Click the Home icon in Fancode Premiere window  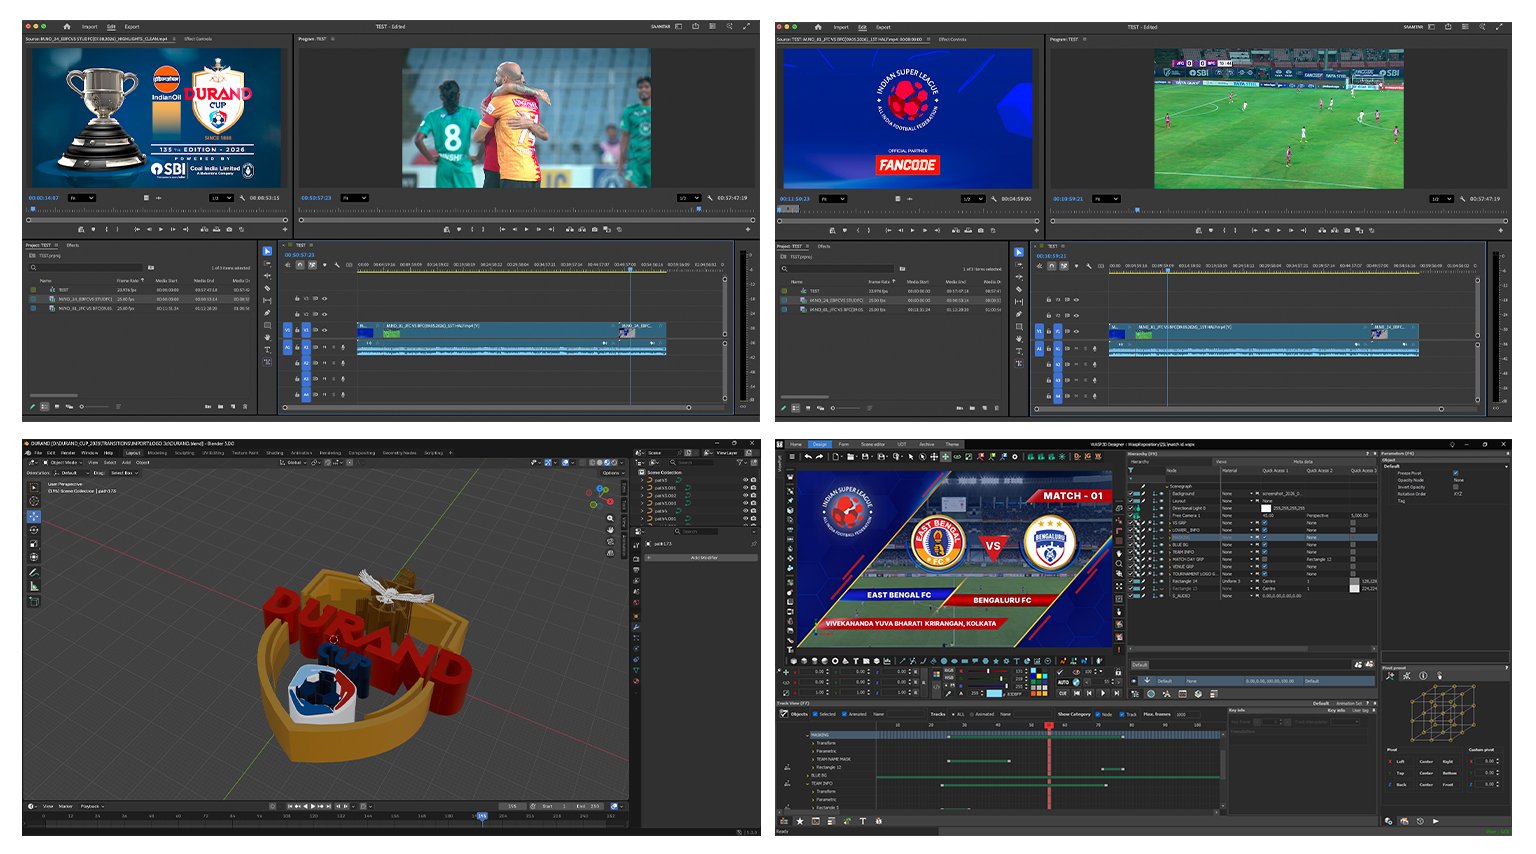click(818, 27)
